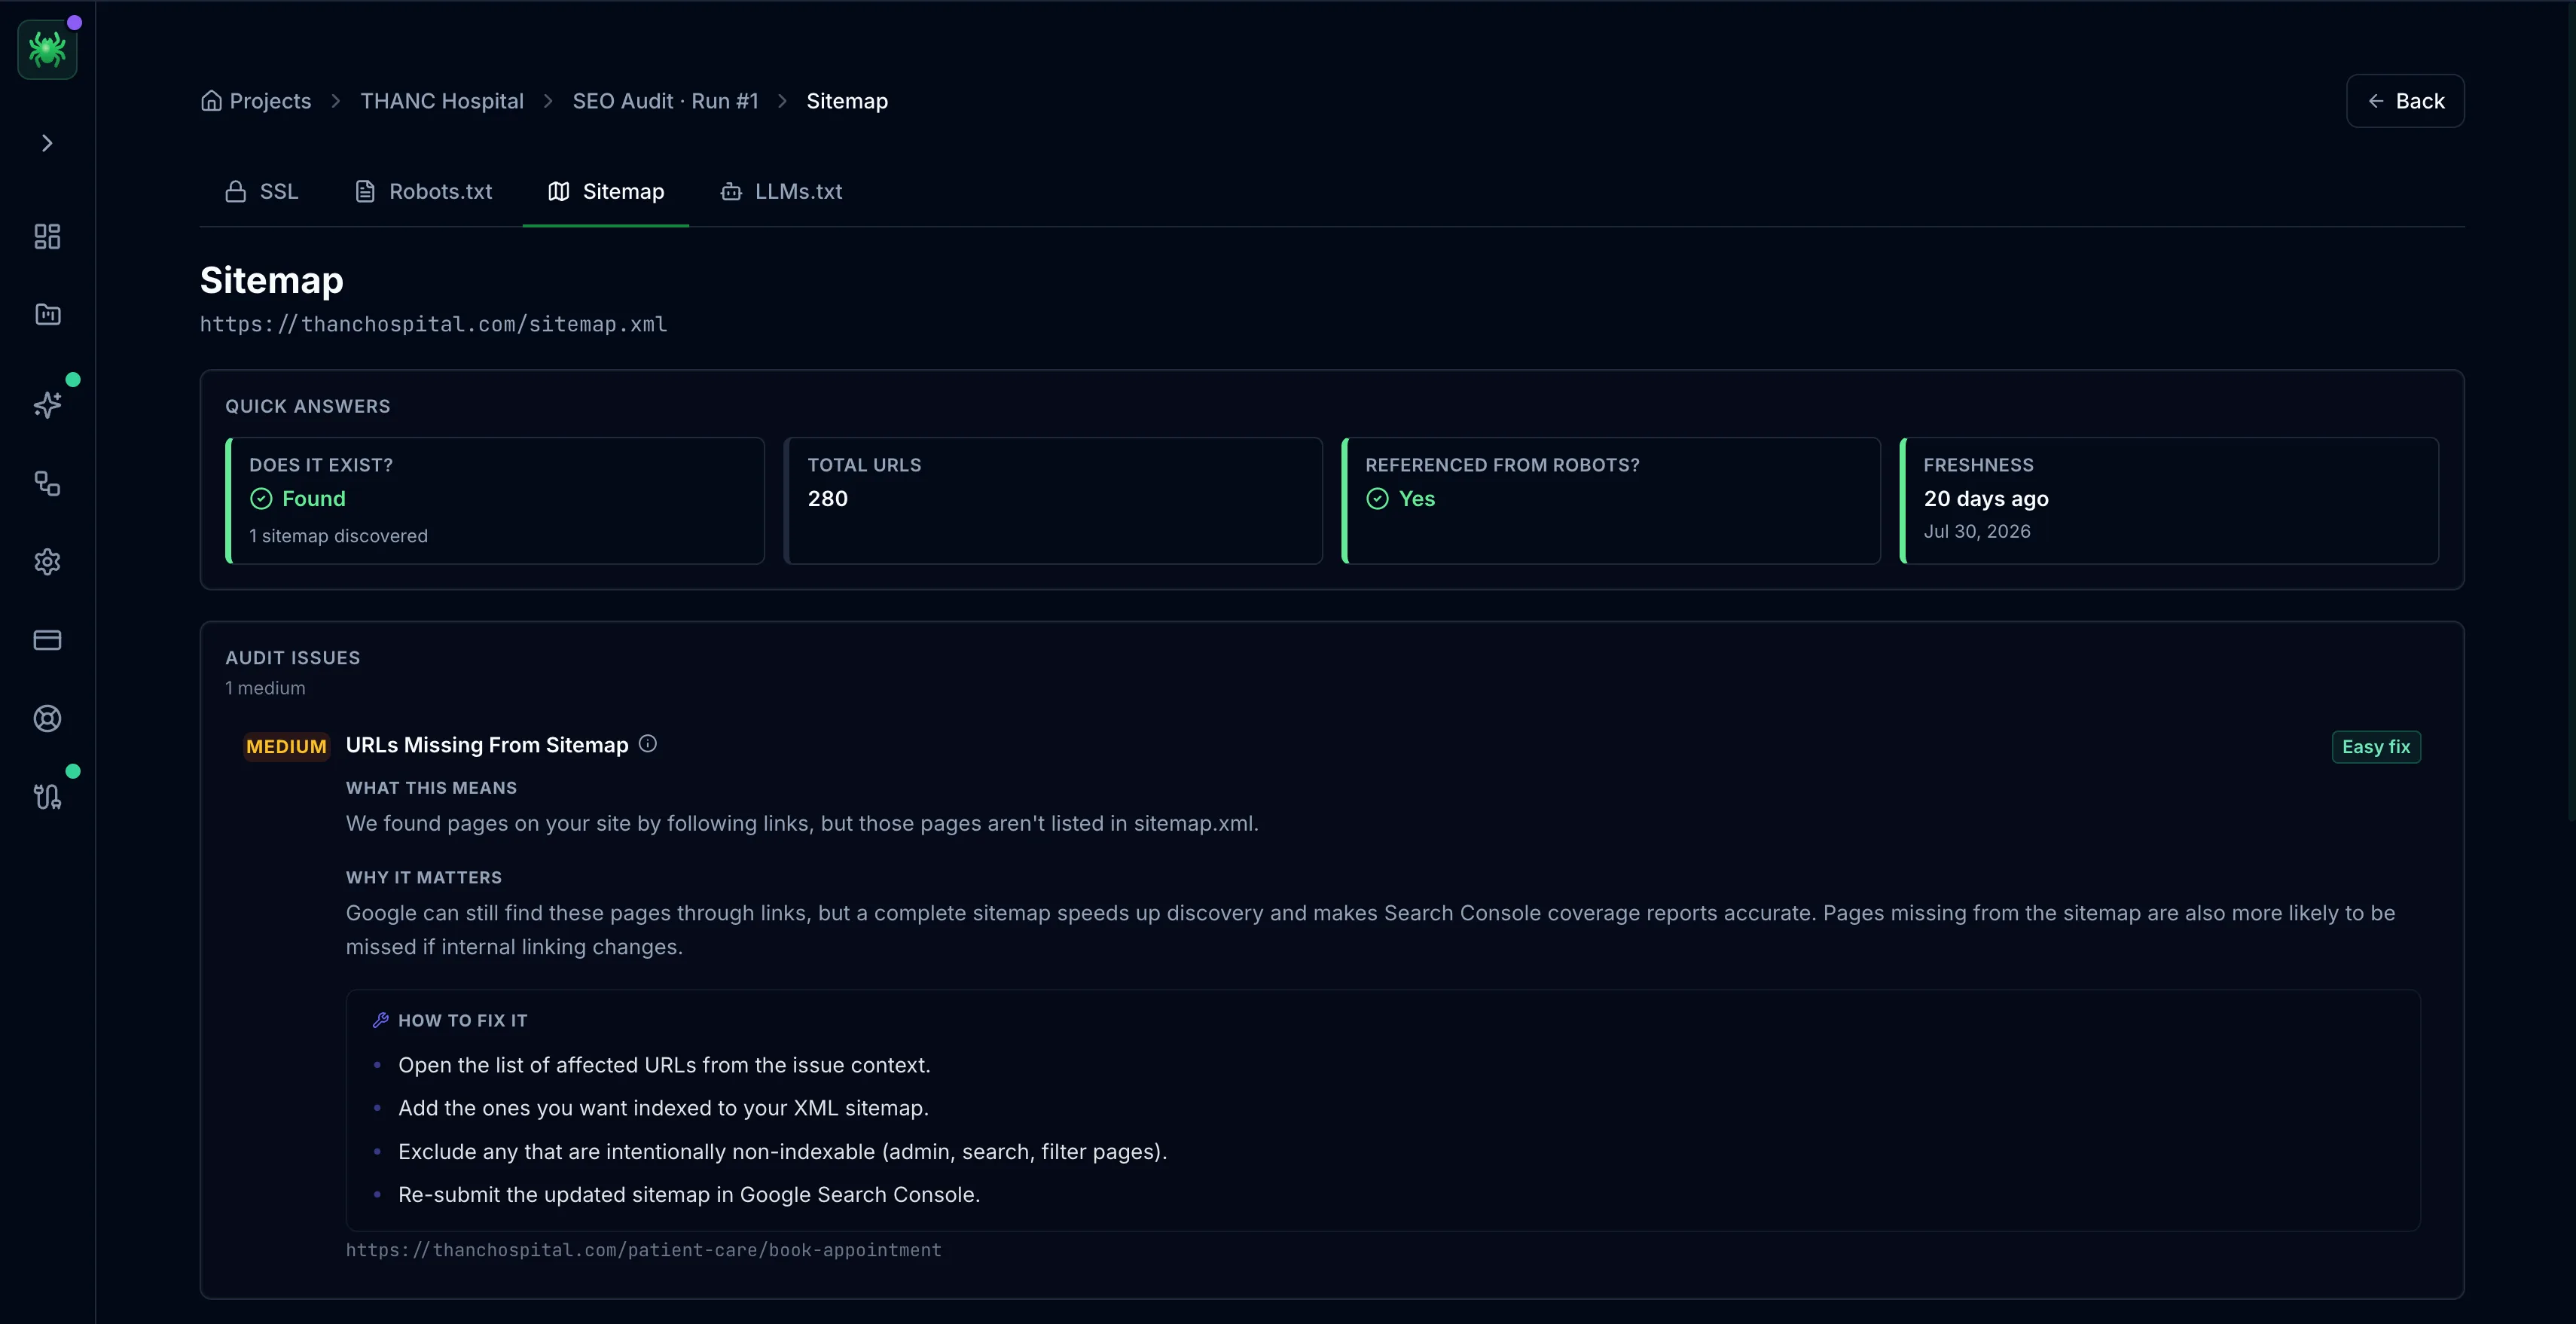Click the info icon next to URLs Missing From Sitemap

point(648,744)
